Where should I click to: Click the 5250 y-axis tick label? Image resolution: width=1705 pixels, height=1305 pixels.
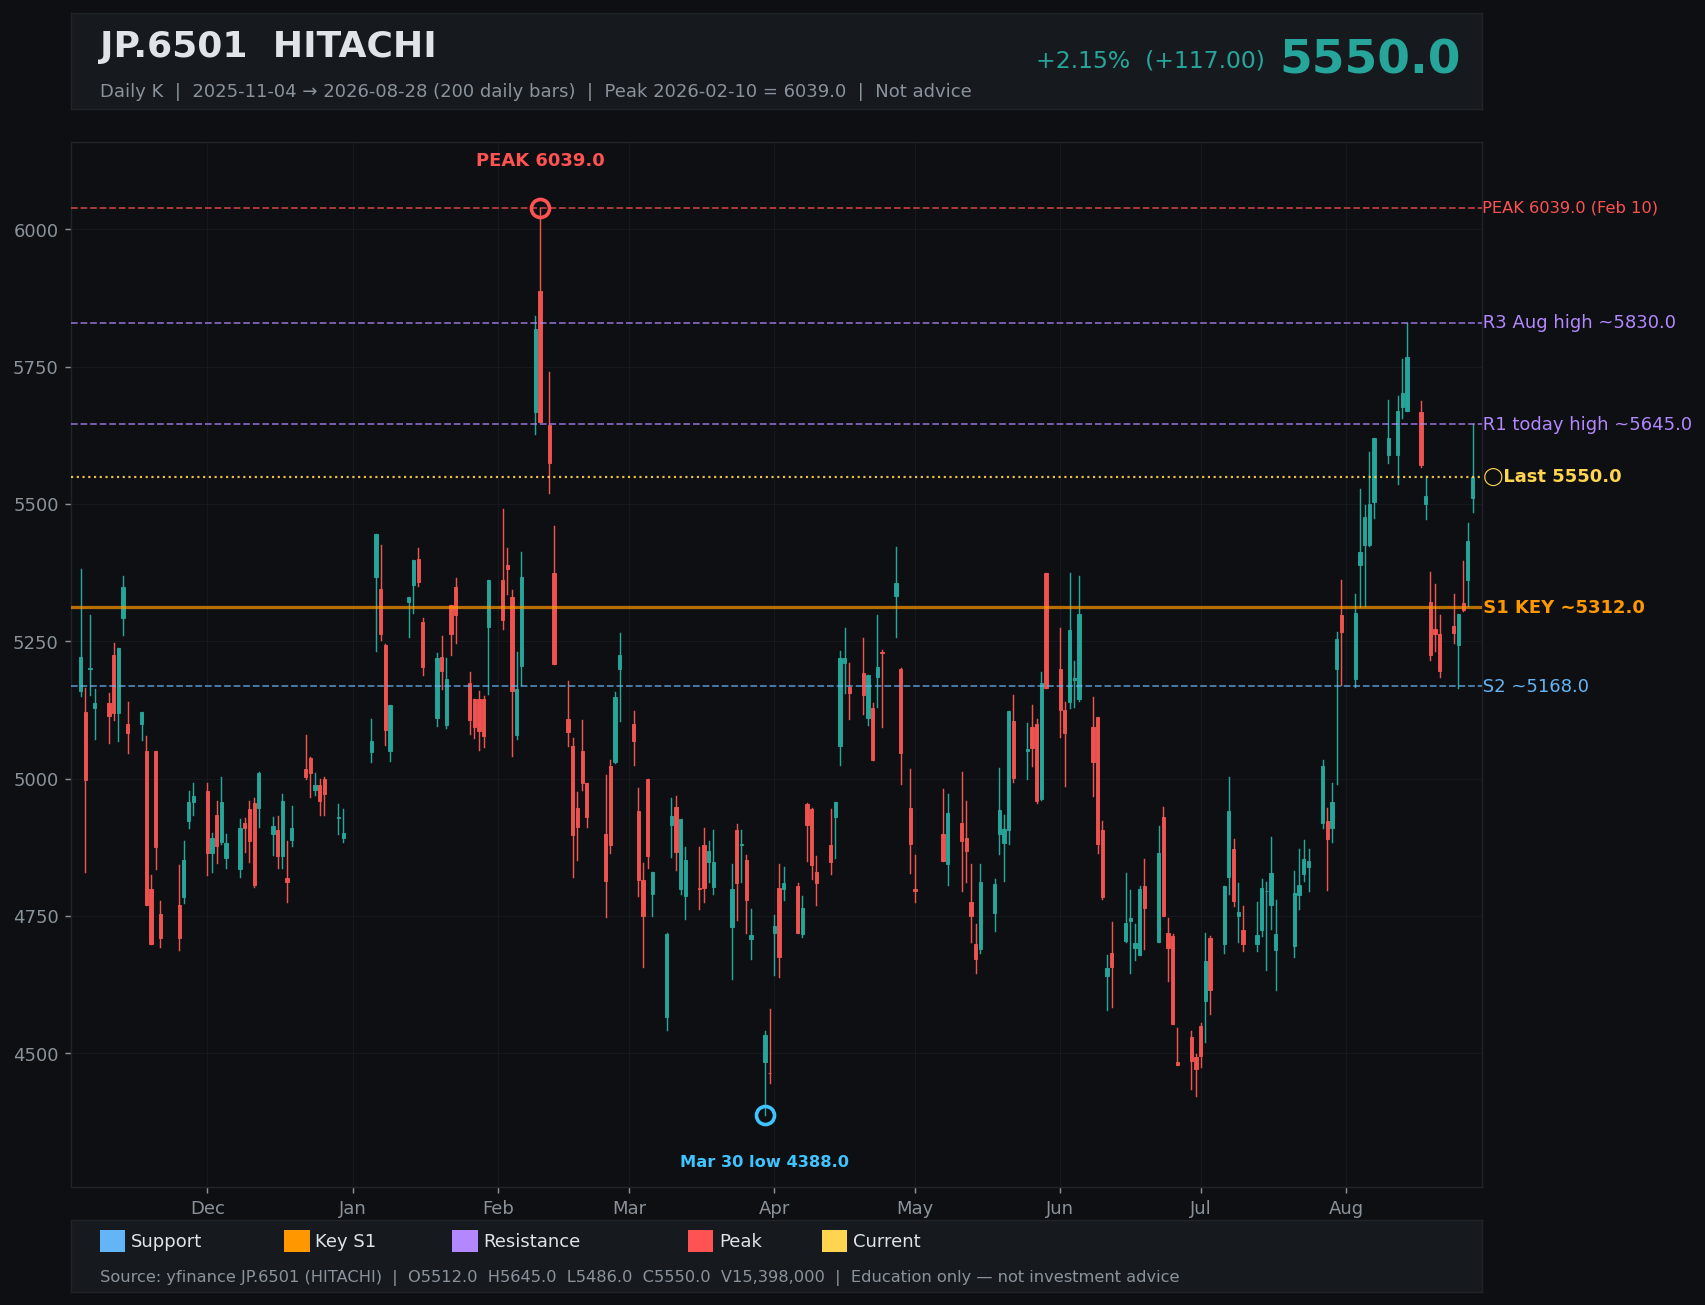[x=36, y=642]
